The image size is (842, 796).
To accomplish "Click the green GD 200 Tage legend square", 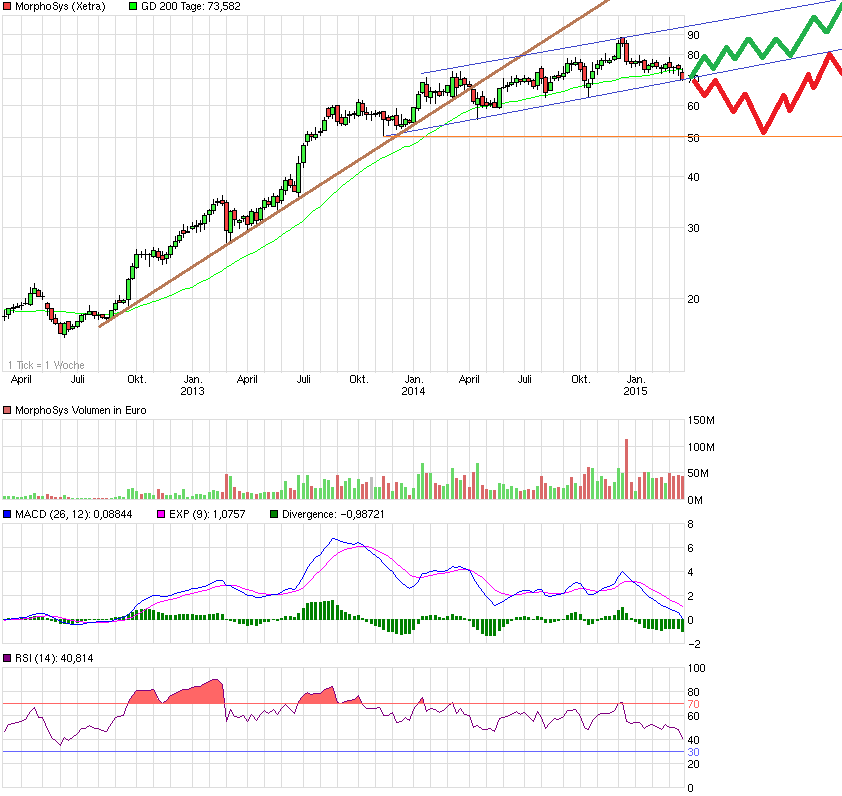I will [x=133, y=6].
